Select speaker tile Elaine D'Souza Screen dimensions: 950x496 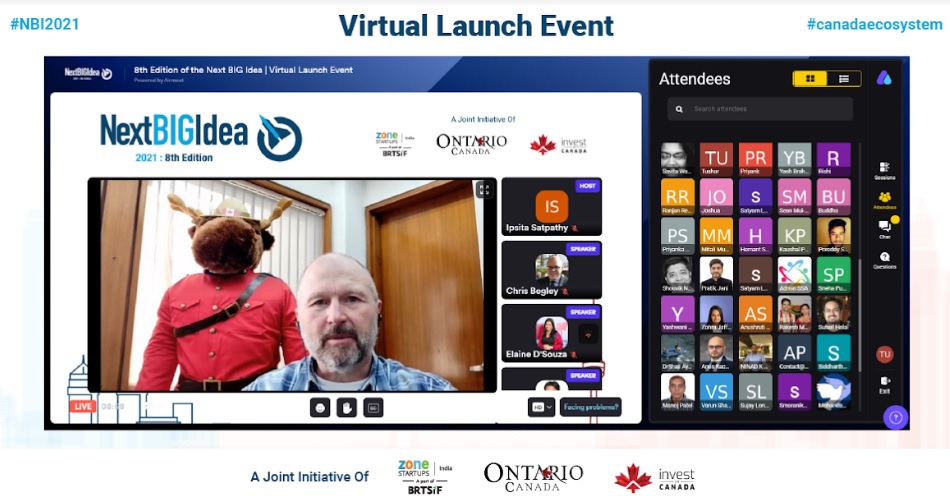[551, 333]
